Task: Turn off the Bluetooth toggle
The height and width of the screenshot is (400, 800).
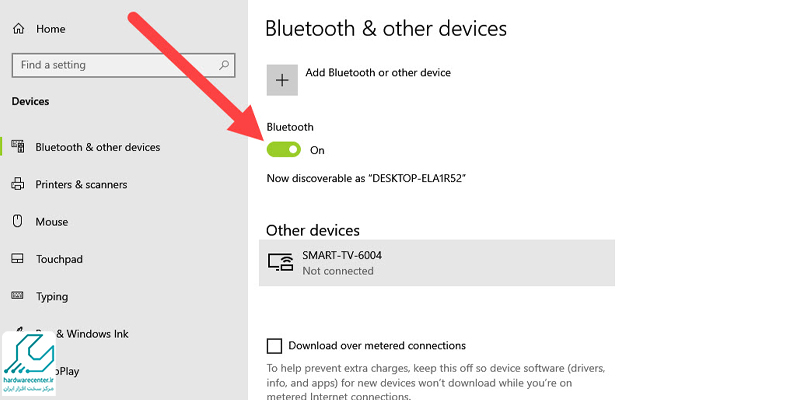Action: pyautogui.click(x=284, y=149)
